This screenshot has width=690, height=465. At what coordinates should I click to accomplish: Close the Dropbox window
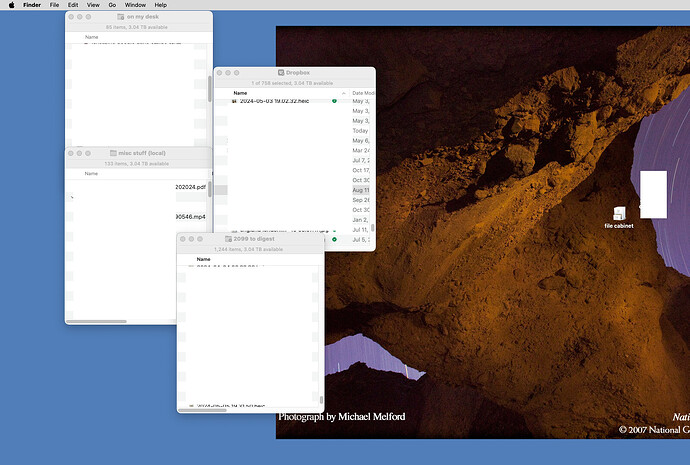tap(219, 73)
